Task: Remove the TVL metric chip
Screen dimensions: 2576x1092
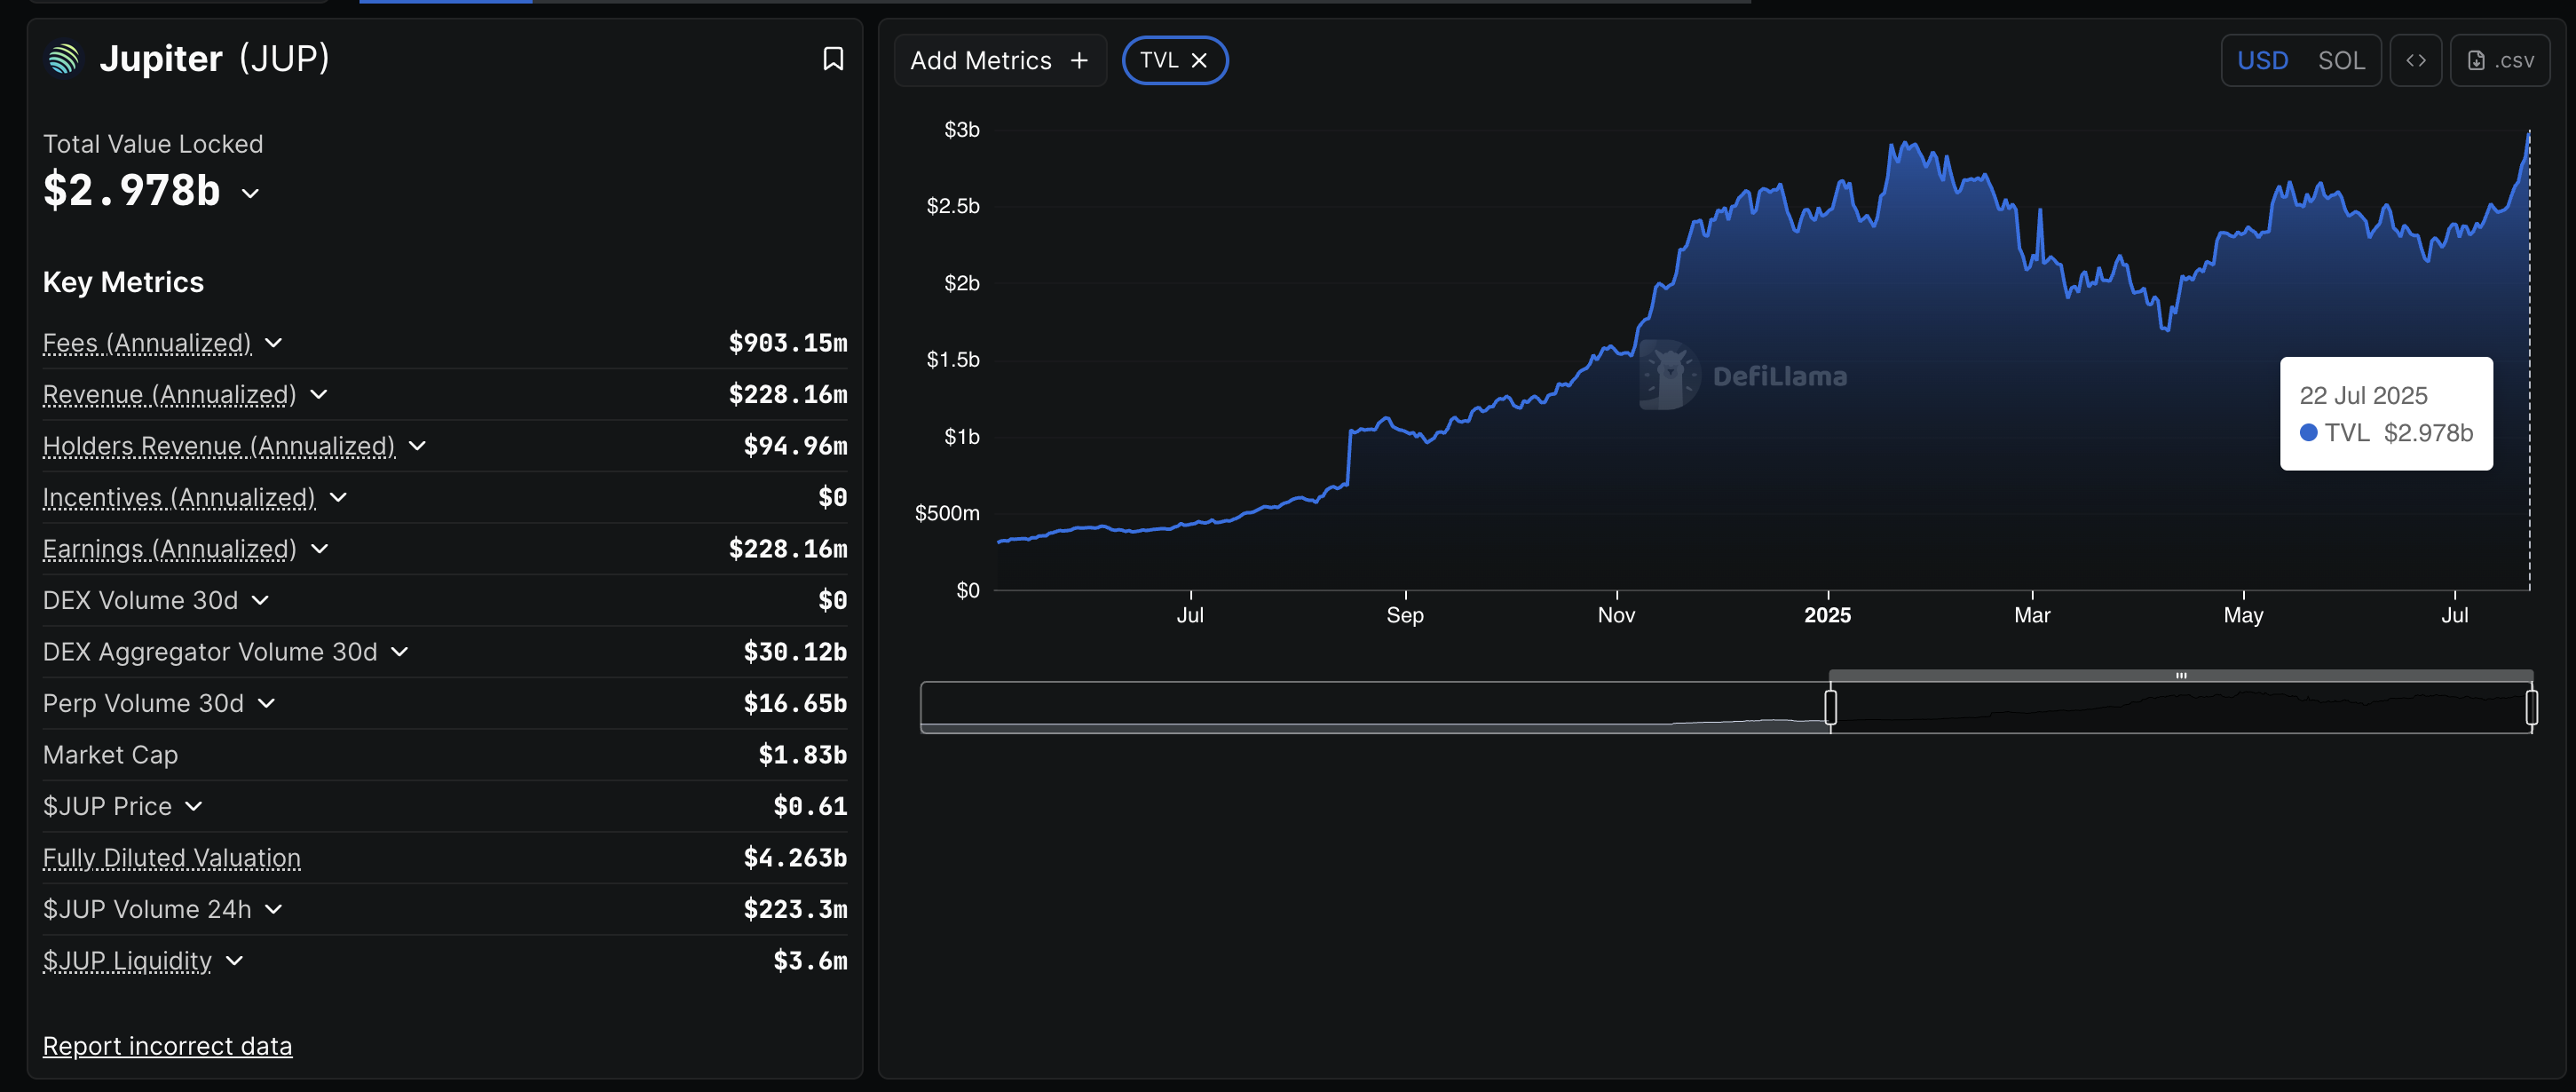Action: 1200,60
